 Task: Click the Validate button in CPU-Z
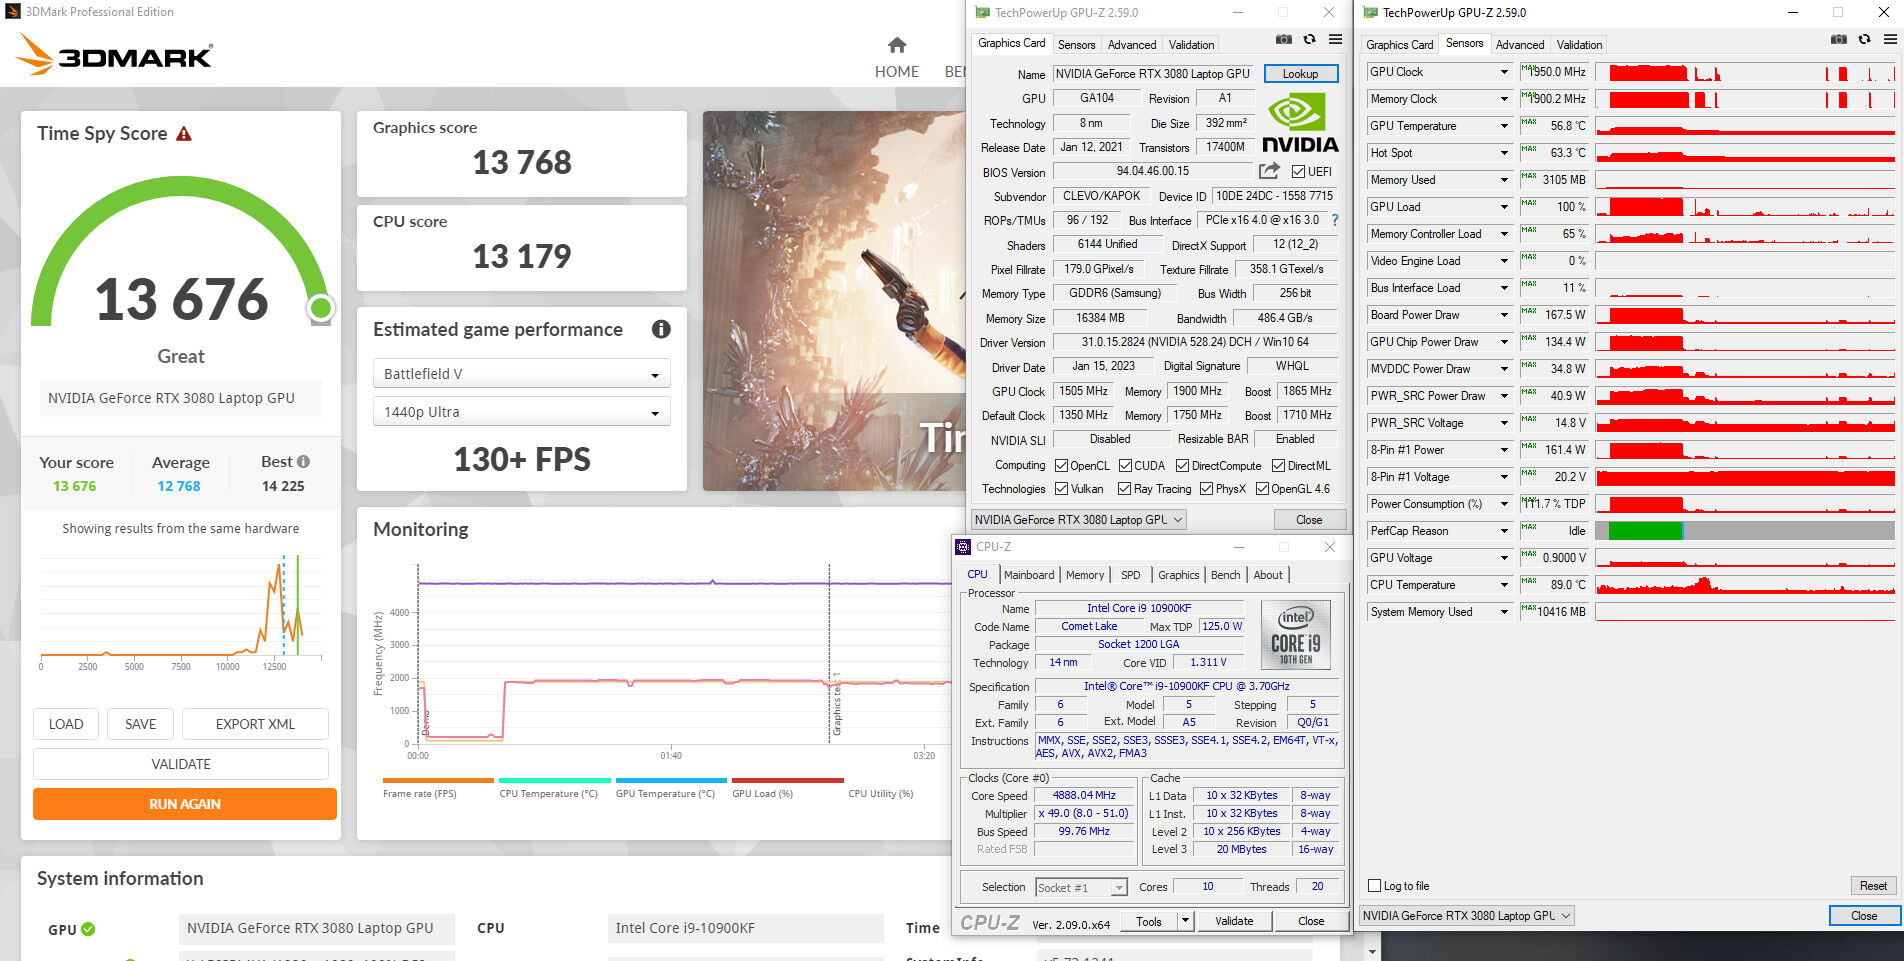(x=1234, y=921)
